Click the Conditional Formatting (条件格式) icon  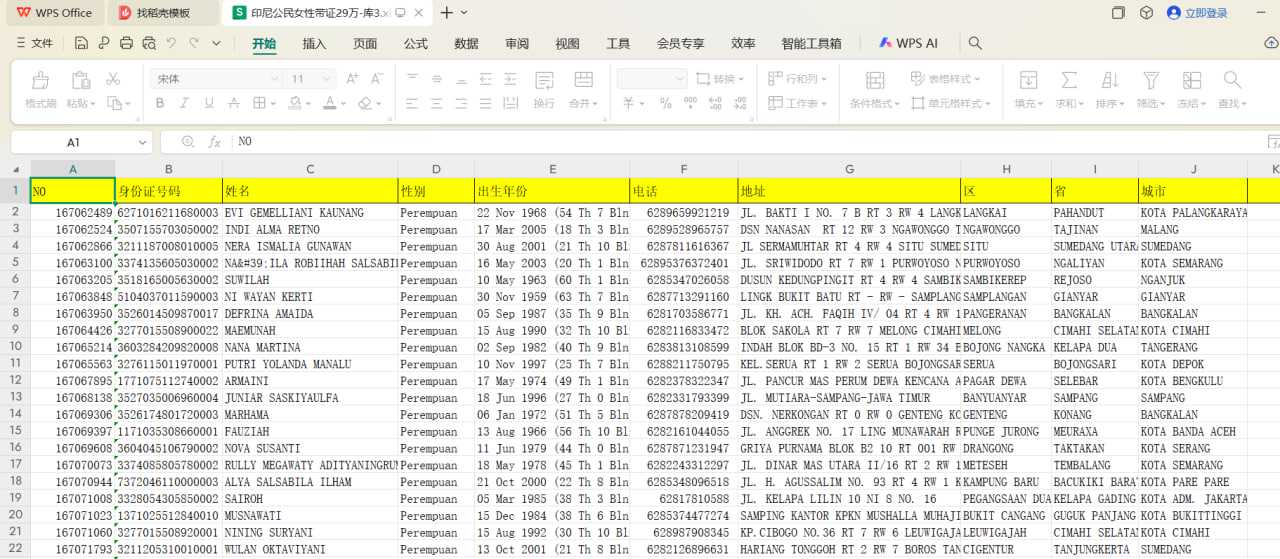[875, 81]
